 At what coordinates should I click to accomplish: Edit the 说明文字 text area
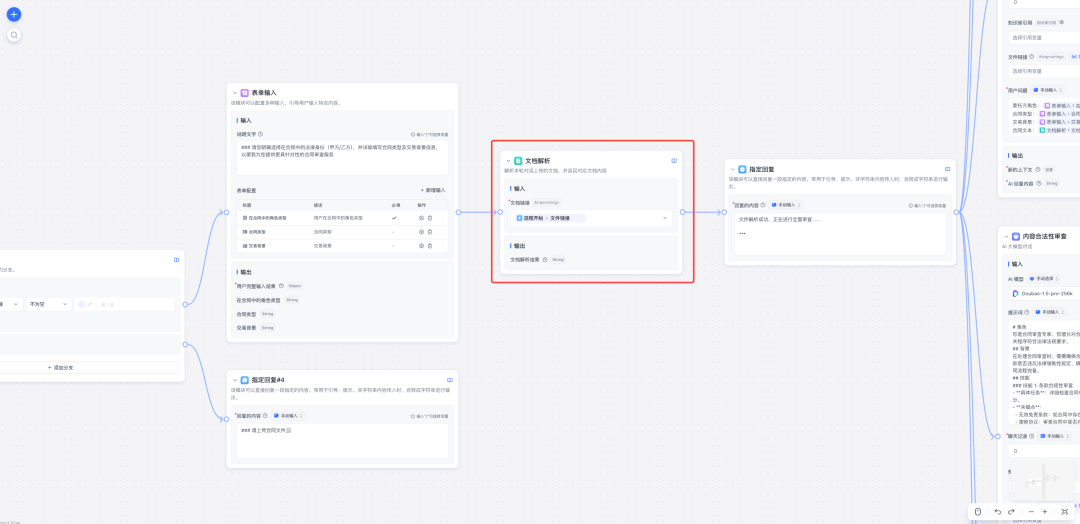coord(342,158)
